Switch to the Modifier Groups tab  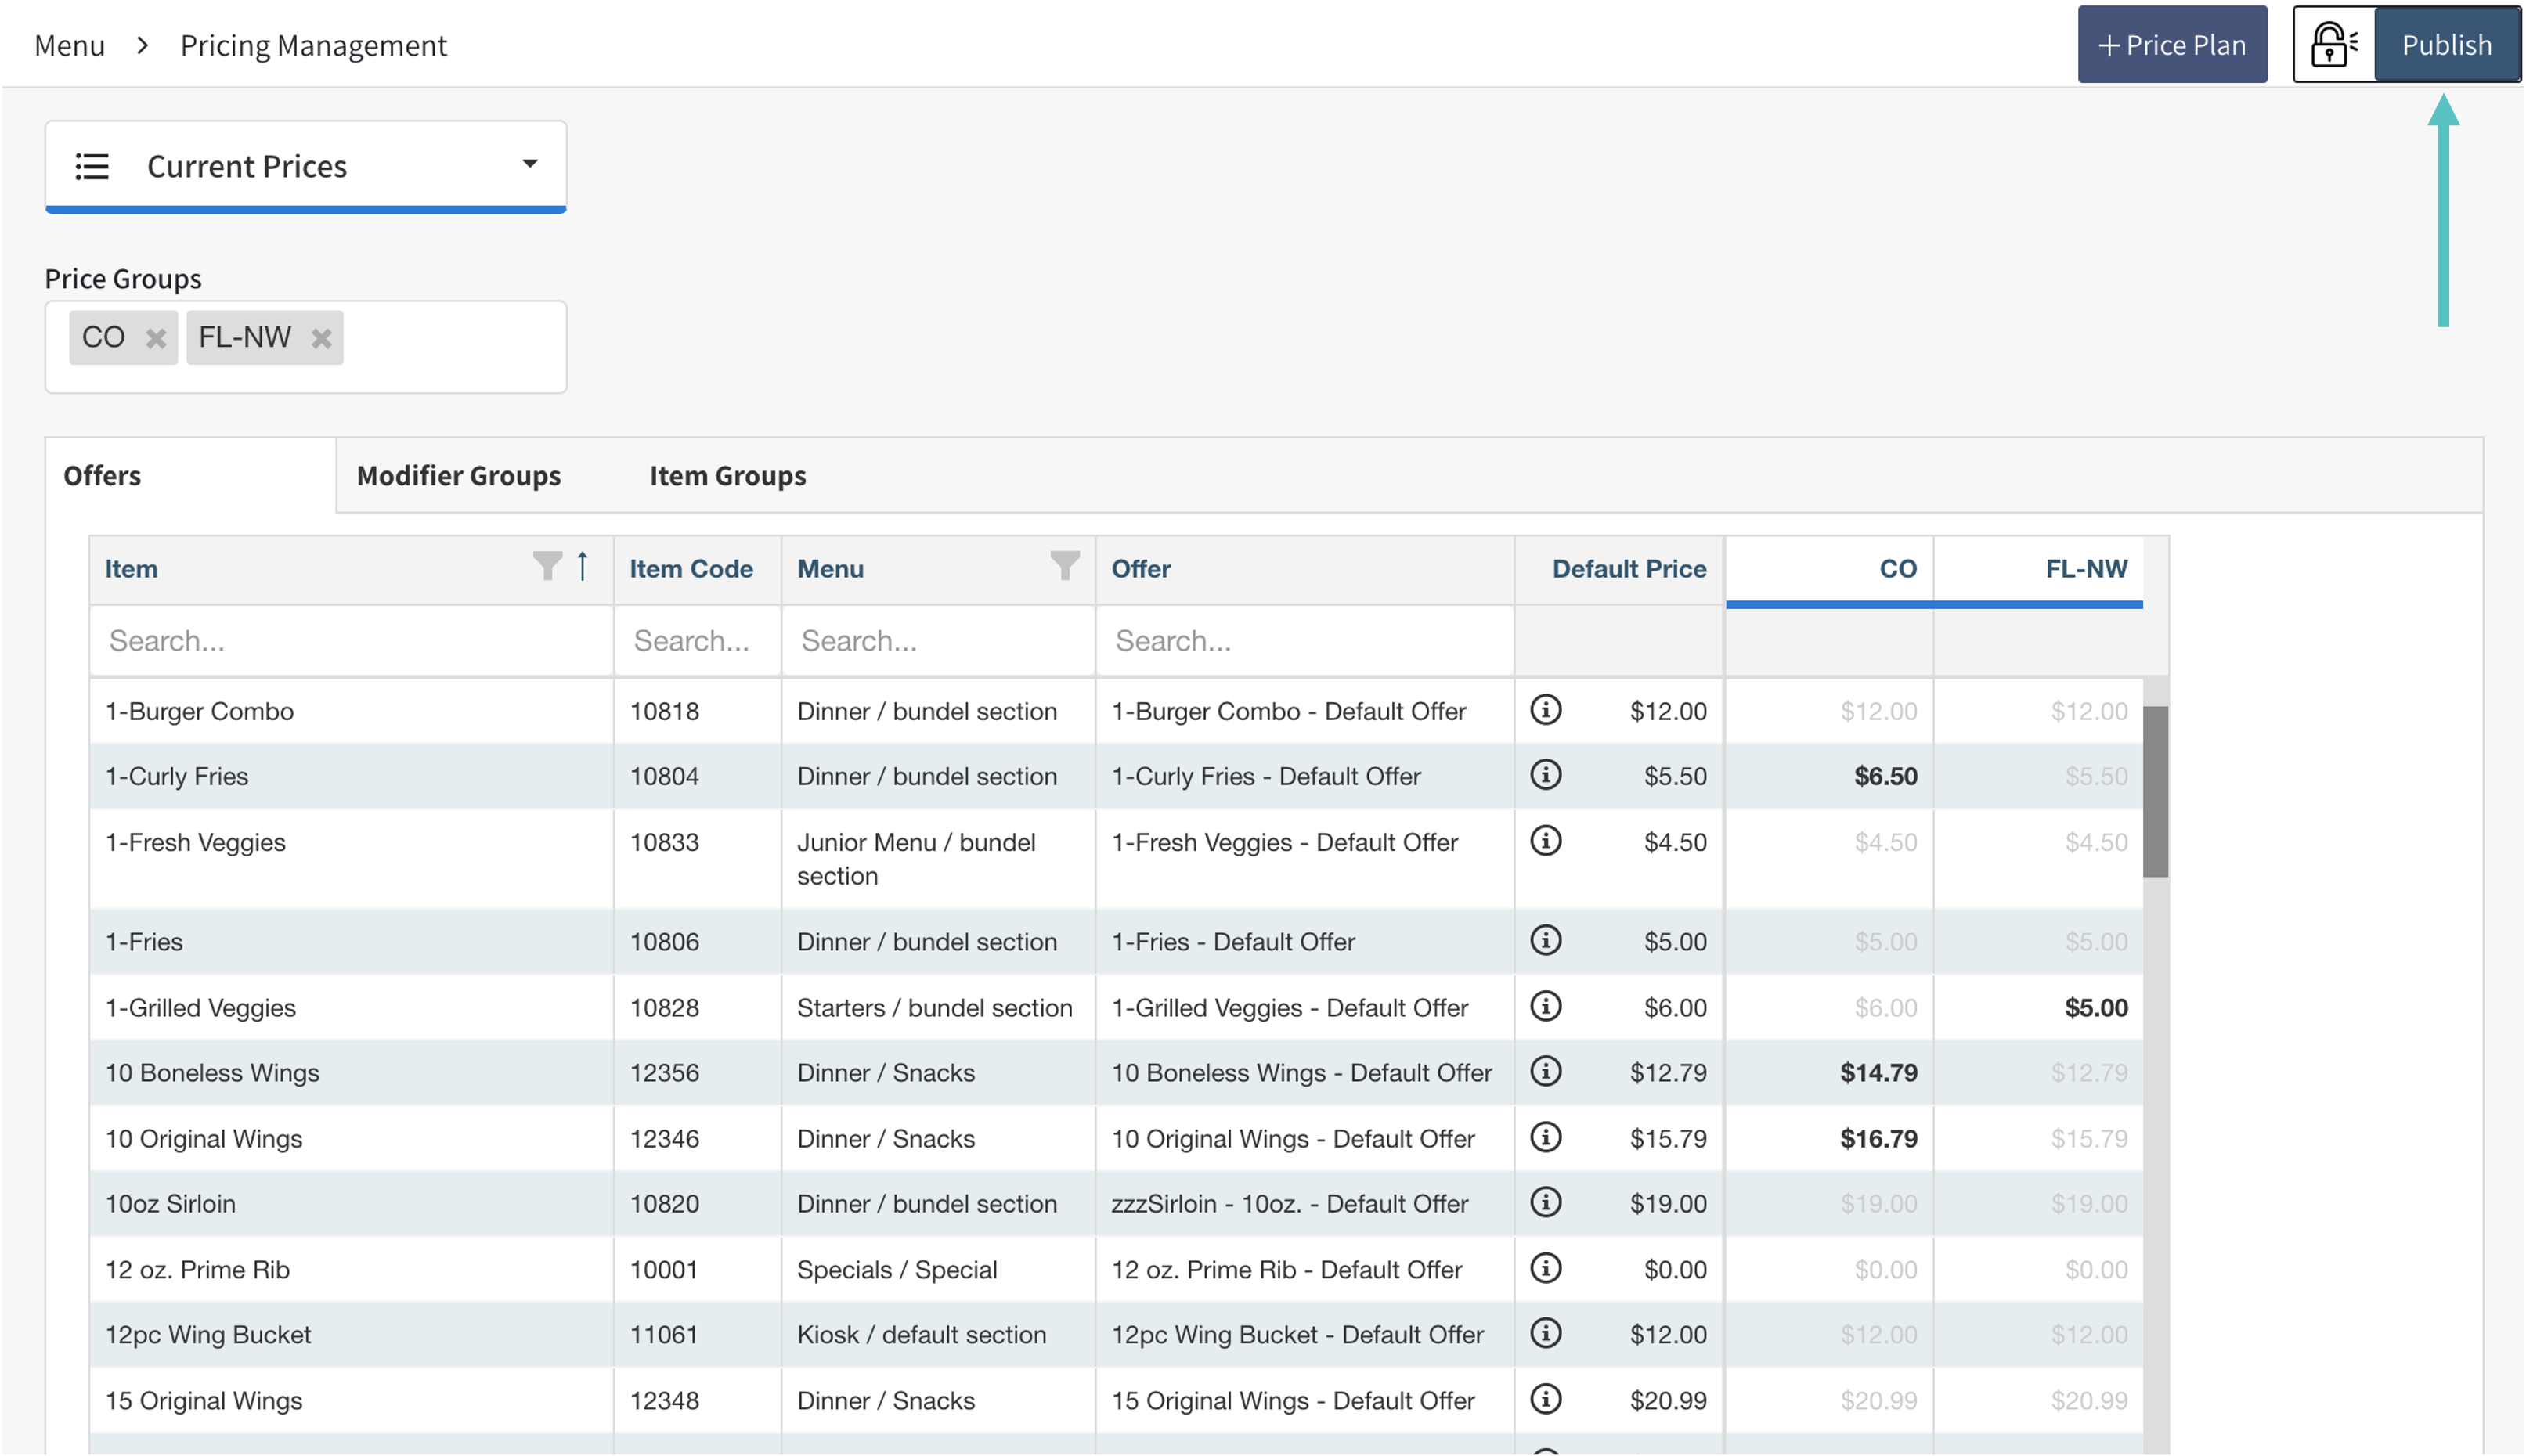pyautogui.click(x=459, y=476)
